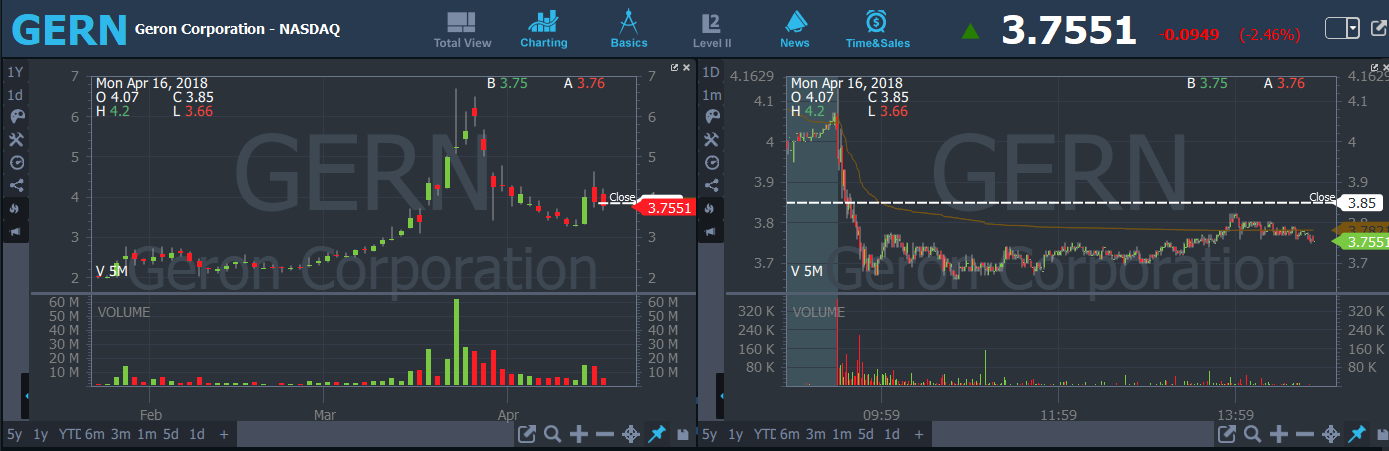Screen dimensions: 1389x451
Task: Click magnifier zoom tool on right chart
Action: pyautogui.click(x=1253, y=434)
